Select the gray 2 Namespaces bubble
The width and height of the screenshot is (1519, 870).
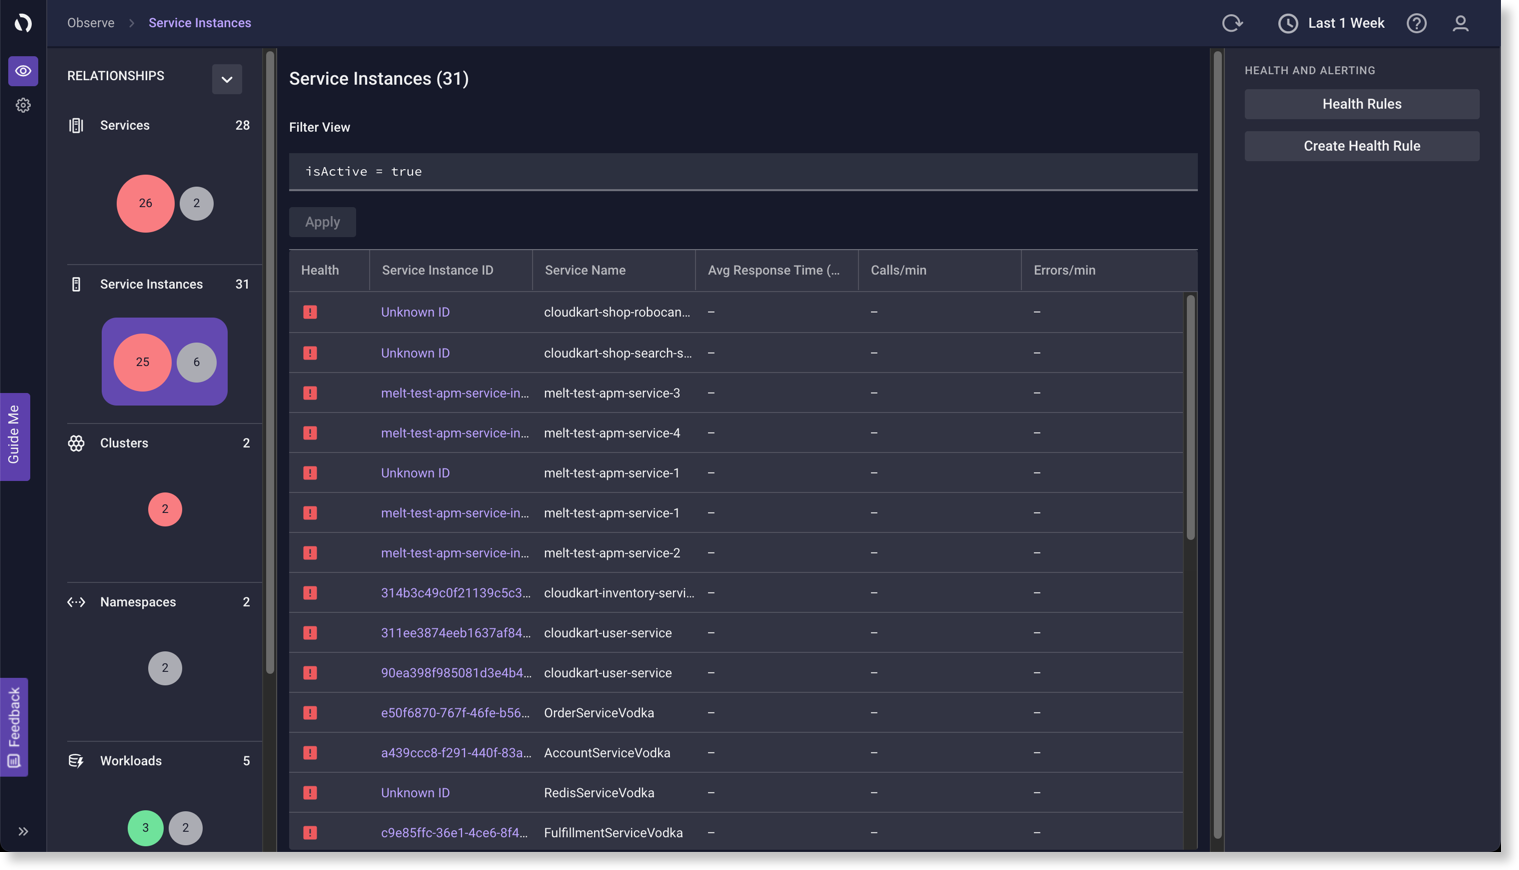[x=165, y=668]
